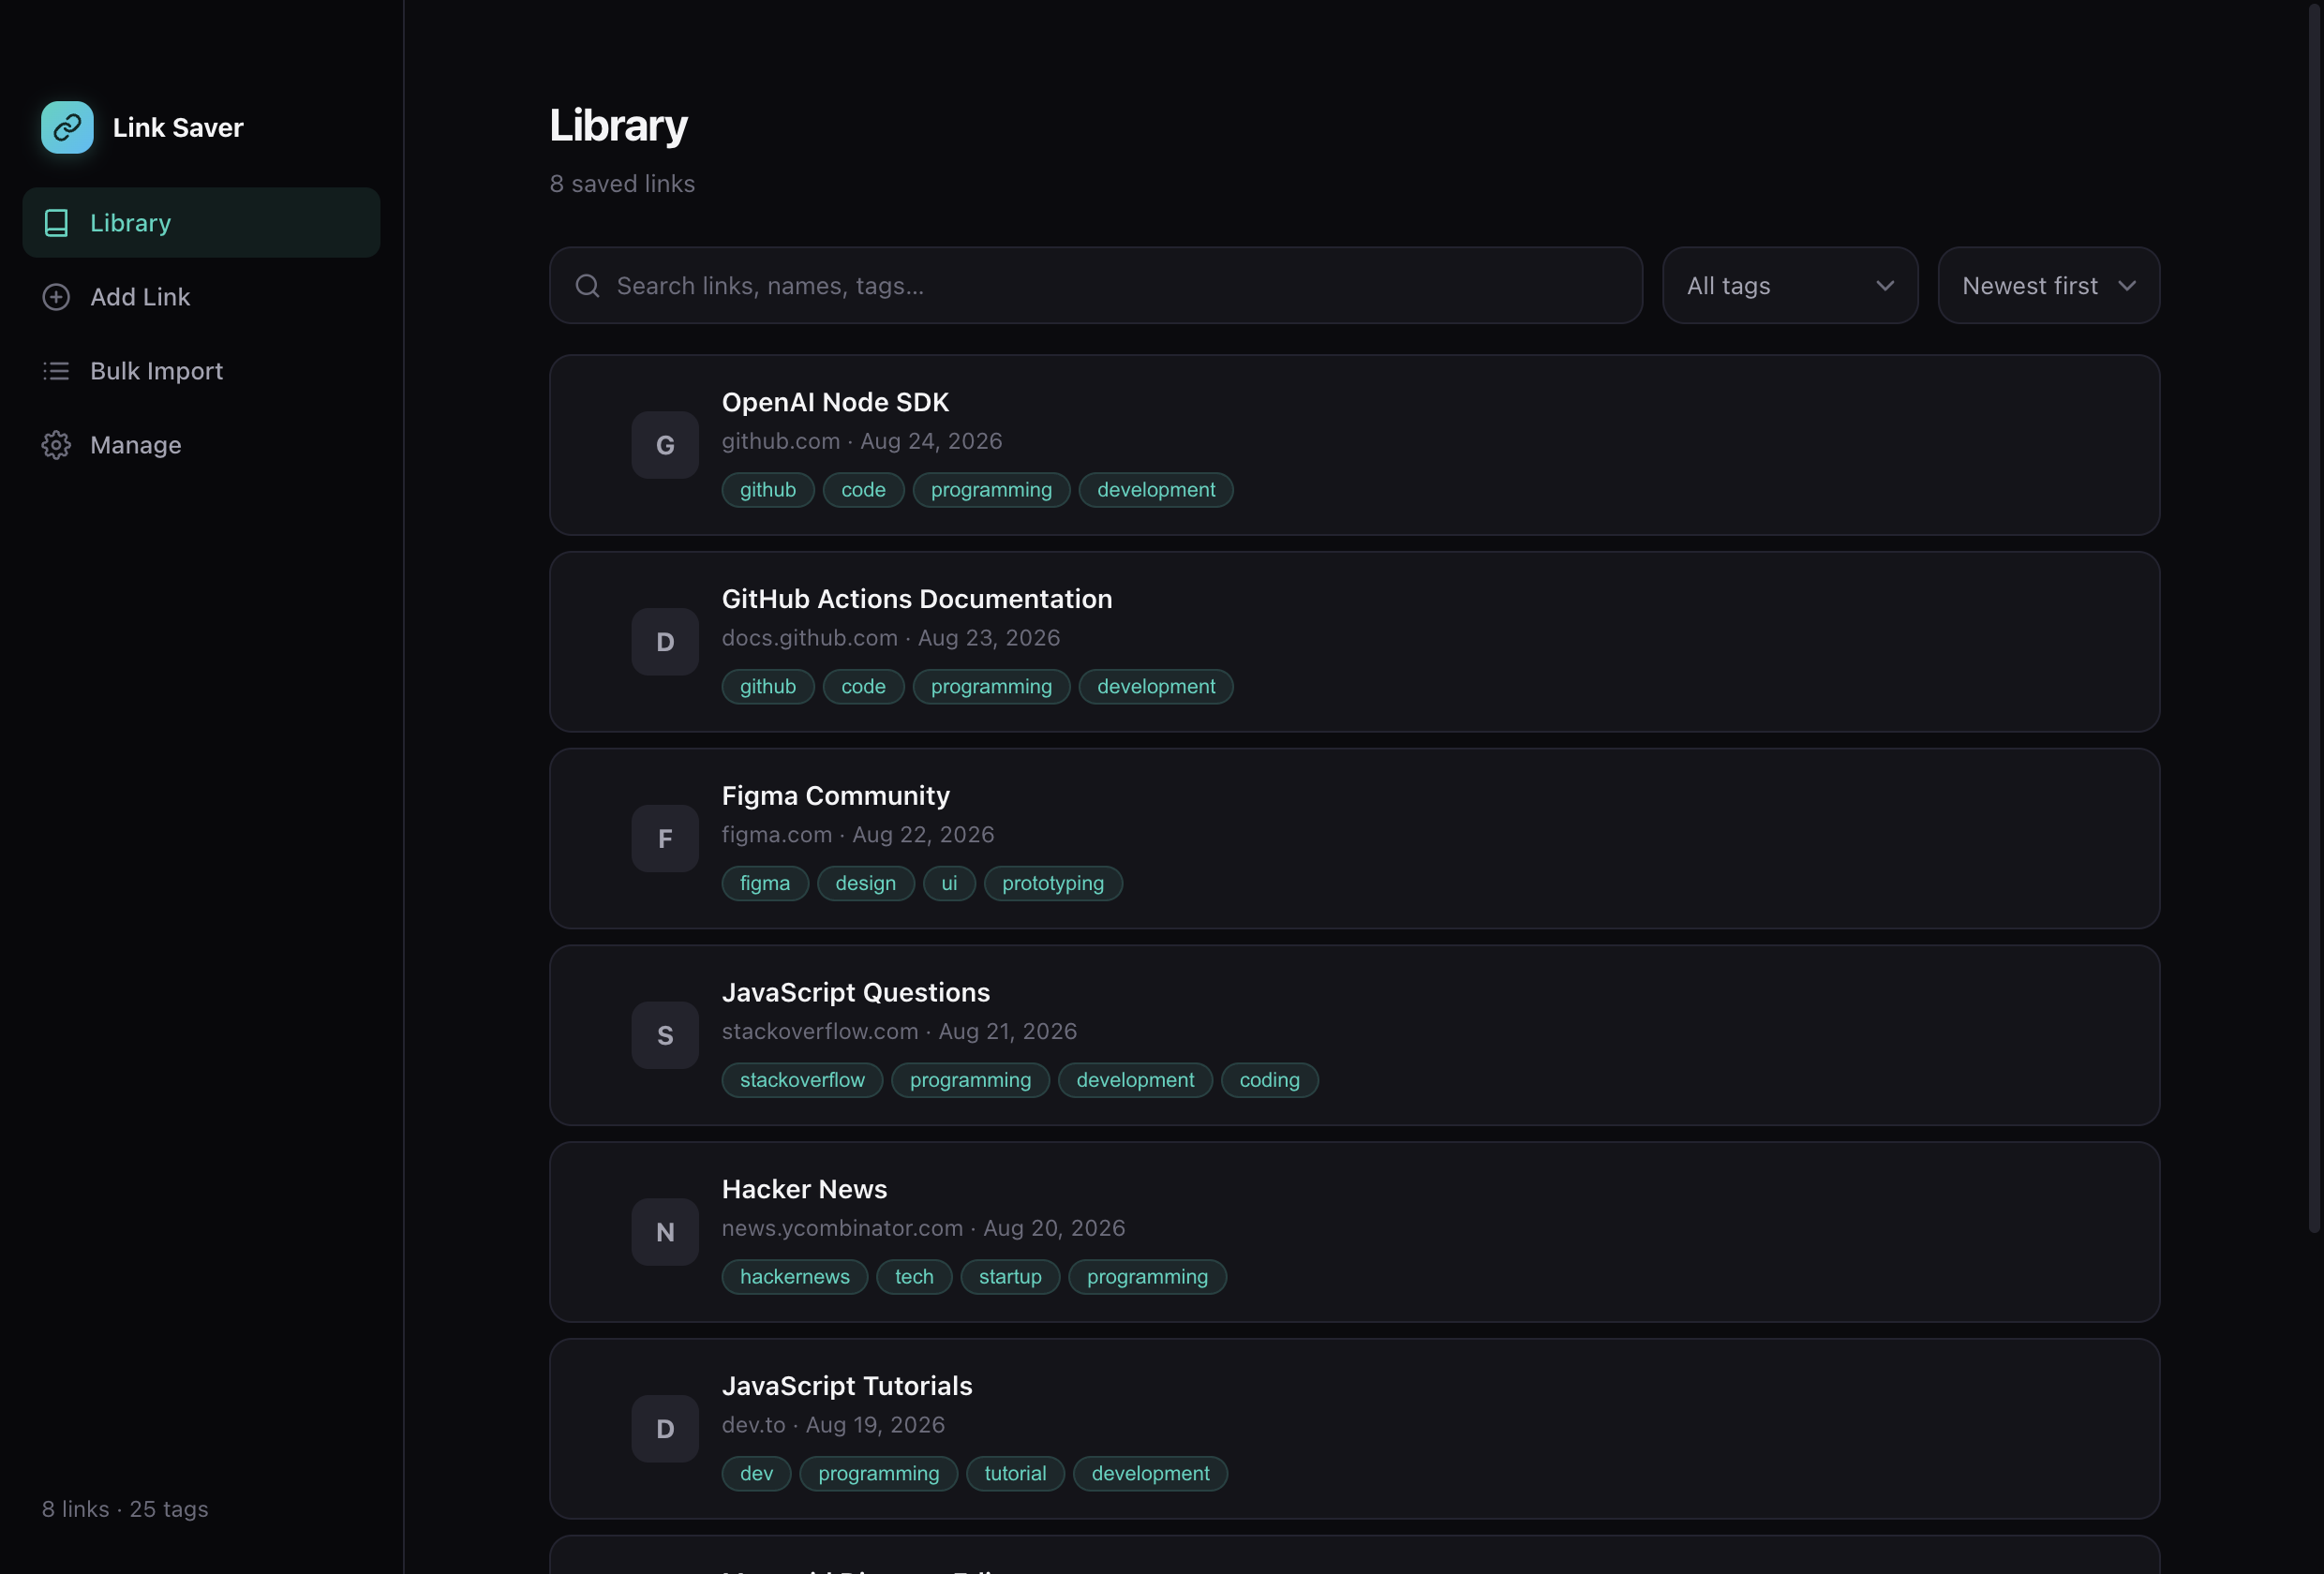Click 'stackoverflow.com · Aug 21, 2026' text
The image size is (2324, 1574).
coord(899,1031)
